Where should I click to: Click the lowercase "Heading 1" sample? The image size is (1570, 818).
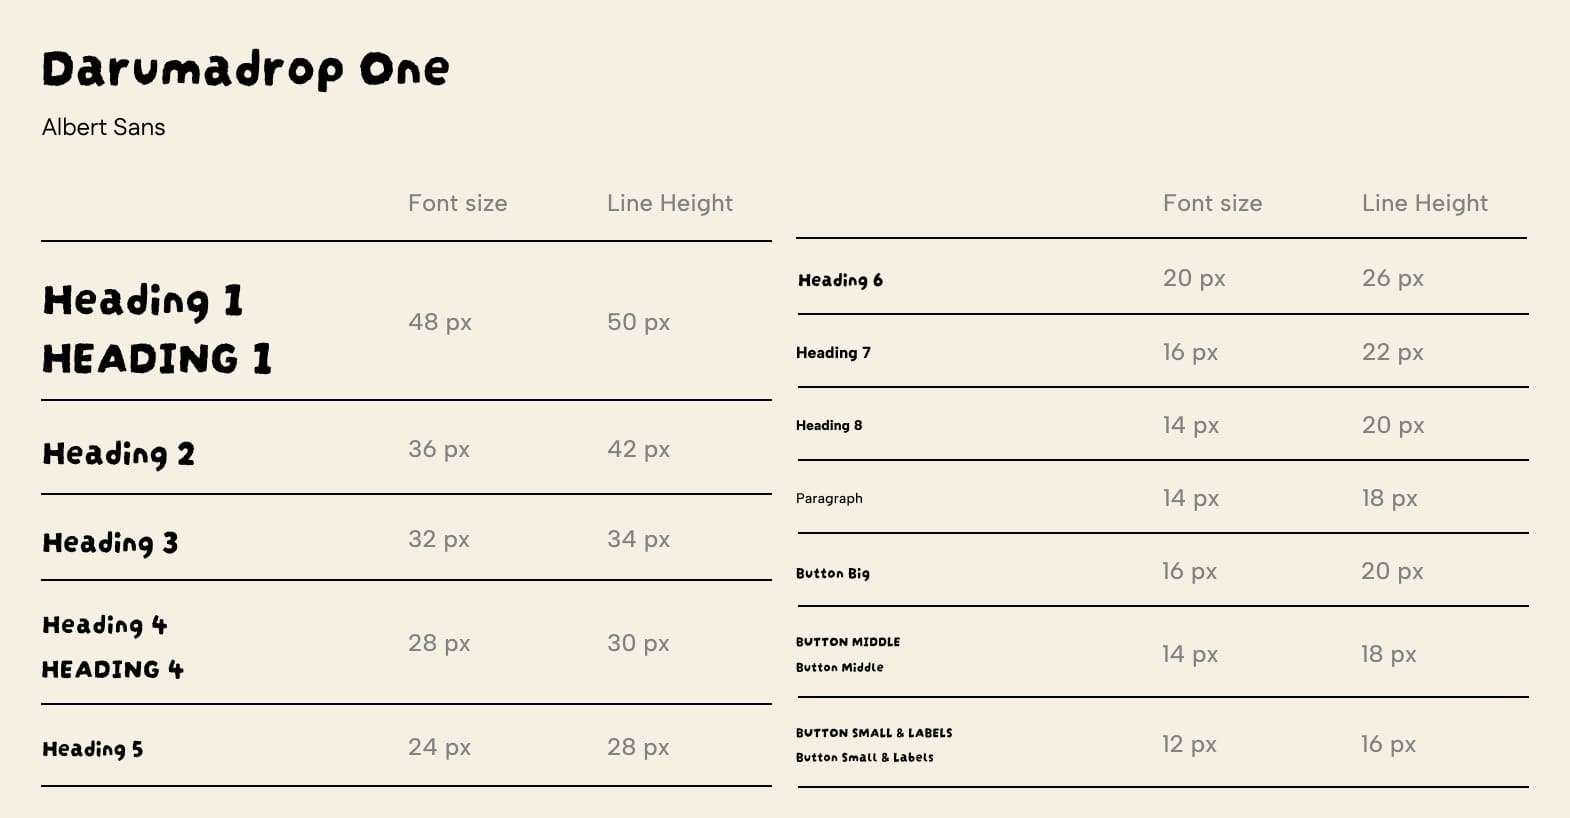click(143, 300)
